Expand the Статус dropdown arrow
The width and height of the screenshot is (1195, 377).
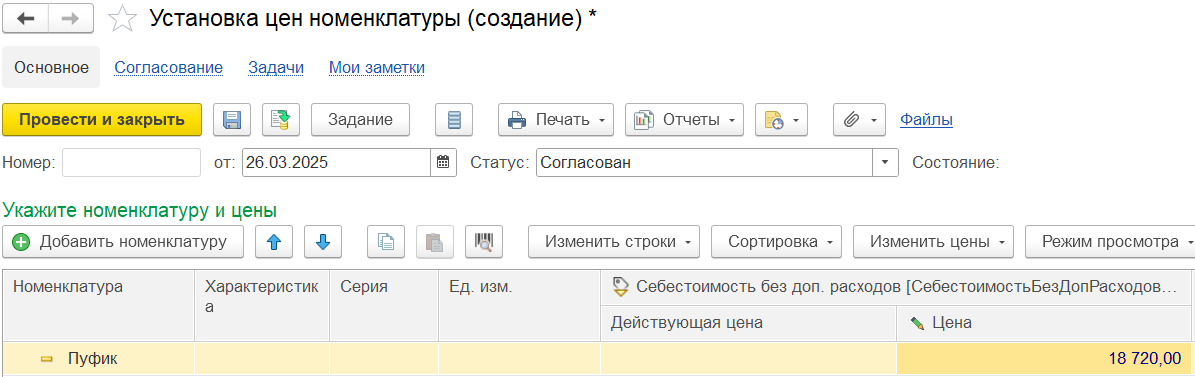coord(885,162)
